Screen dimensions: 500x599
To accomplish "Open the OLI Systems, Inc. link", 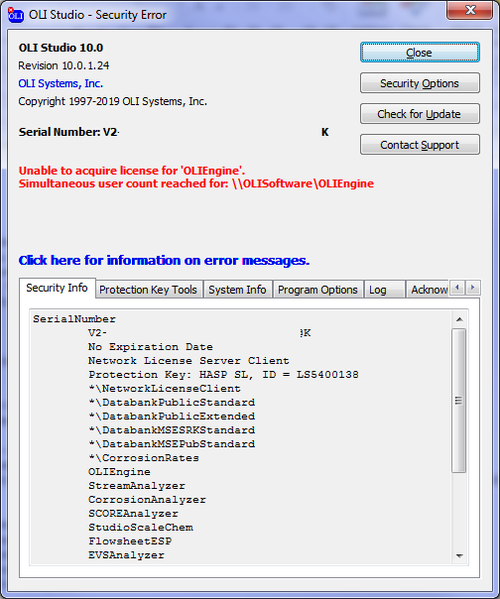I will click(61, 83).
